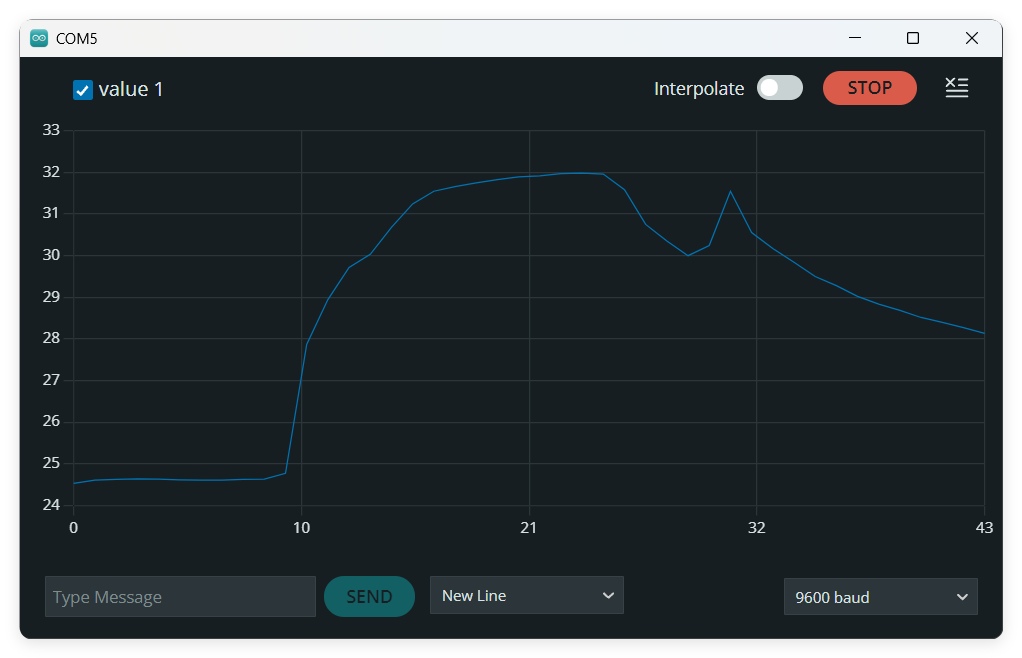This screenshot has height=658, width=1022.
Task: Click the x-axis tick label 43
Action: click(x=984, y=528)
